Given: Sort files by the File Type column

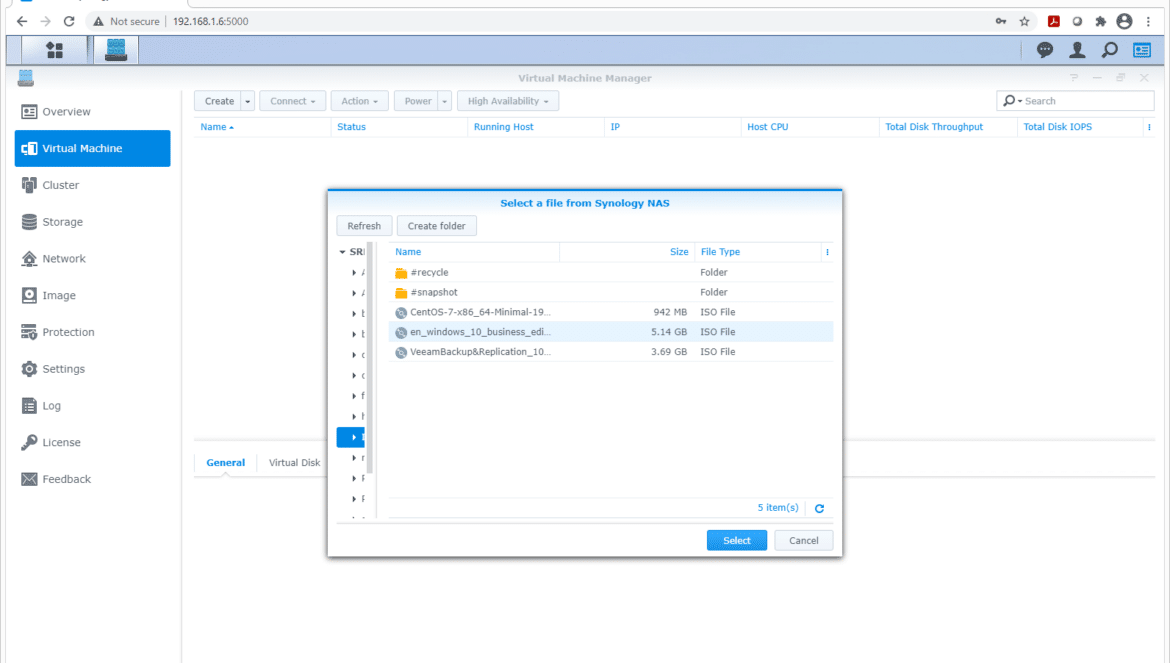Looking at the screenshot, I should (x=757, y=252).
